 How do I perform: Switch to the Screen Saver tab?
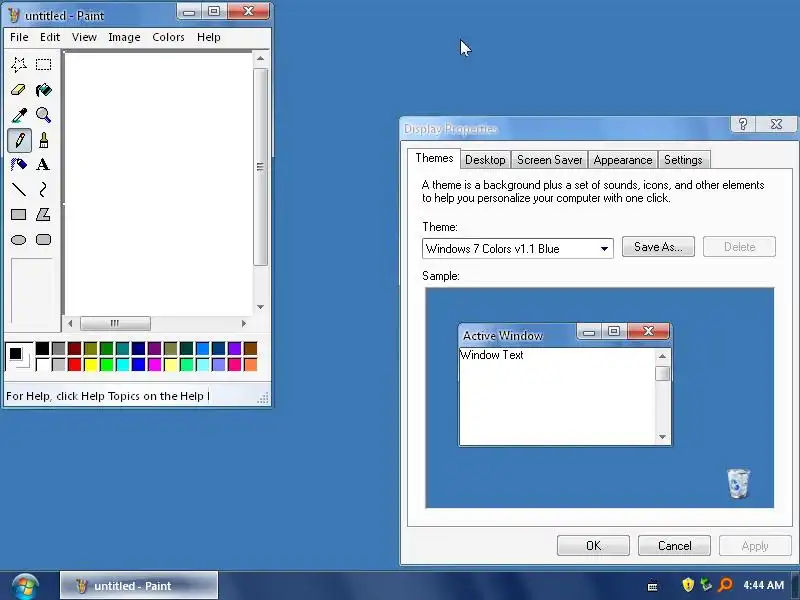click(549, 160)
